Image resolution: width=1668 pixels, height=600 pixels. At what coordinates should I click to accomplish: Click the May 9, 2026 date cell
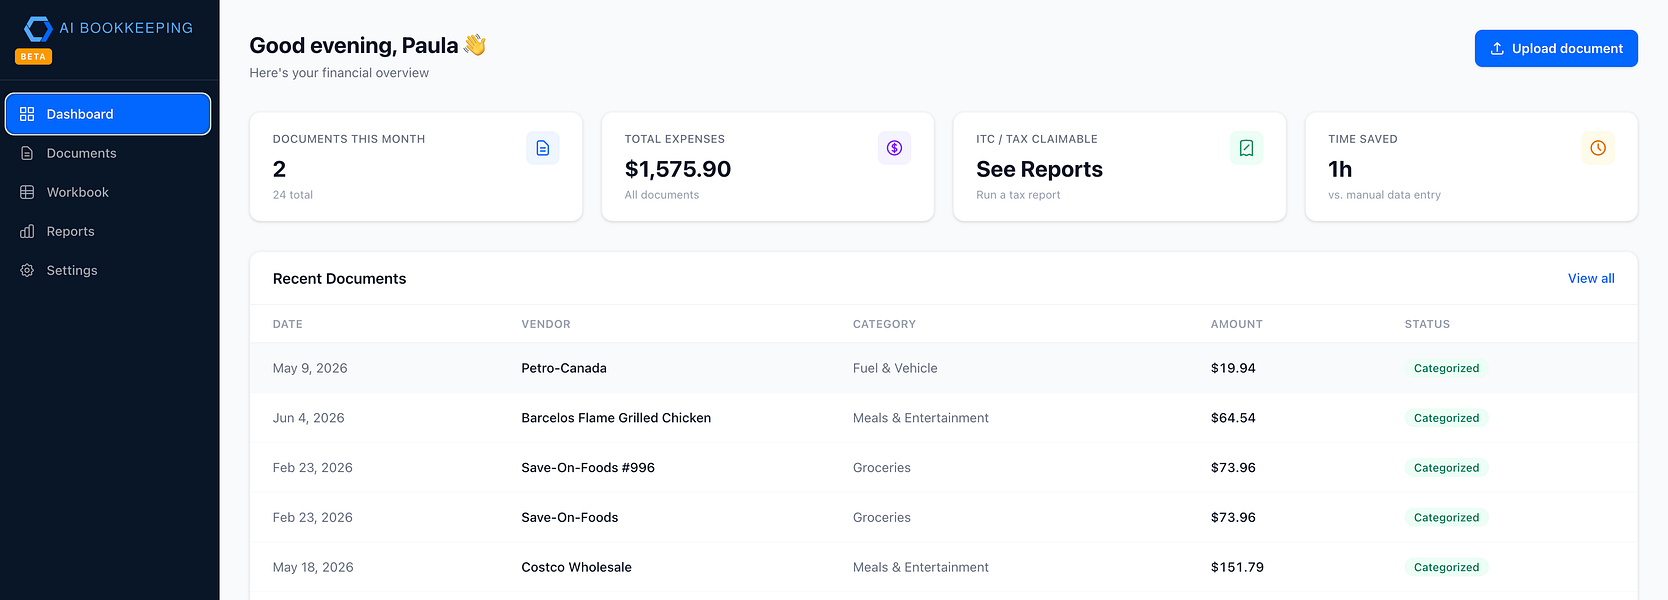(x=310, y=368)
